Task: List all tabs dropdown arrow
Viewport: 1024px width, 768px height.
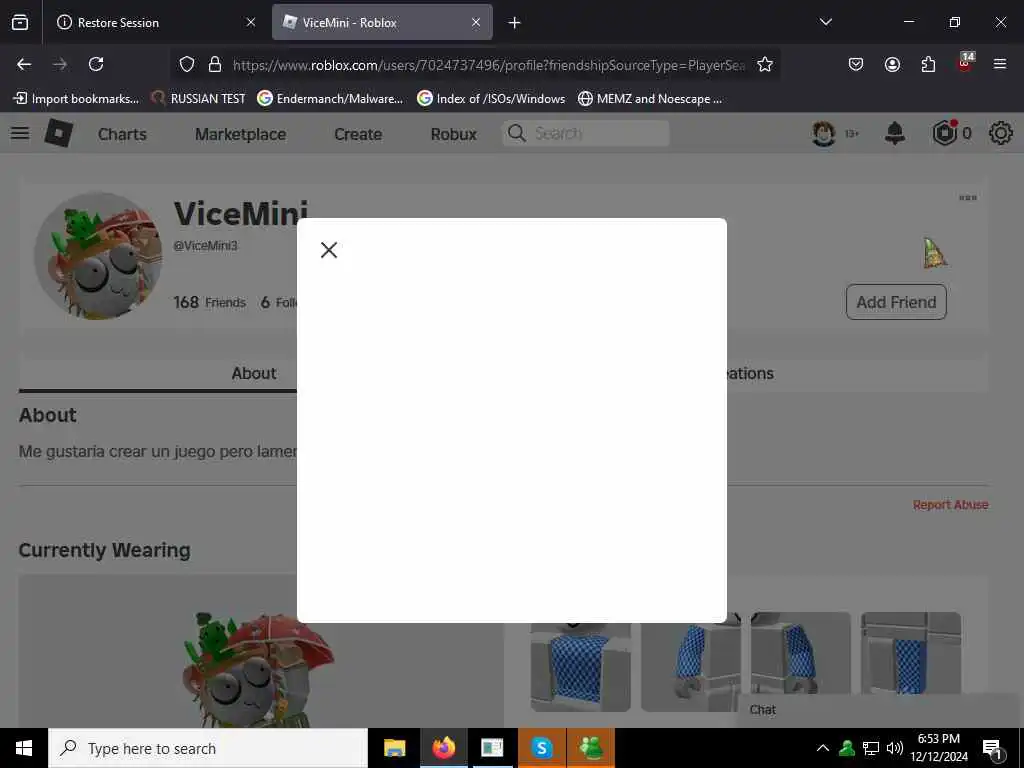Action: point(825,22)
